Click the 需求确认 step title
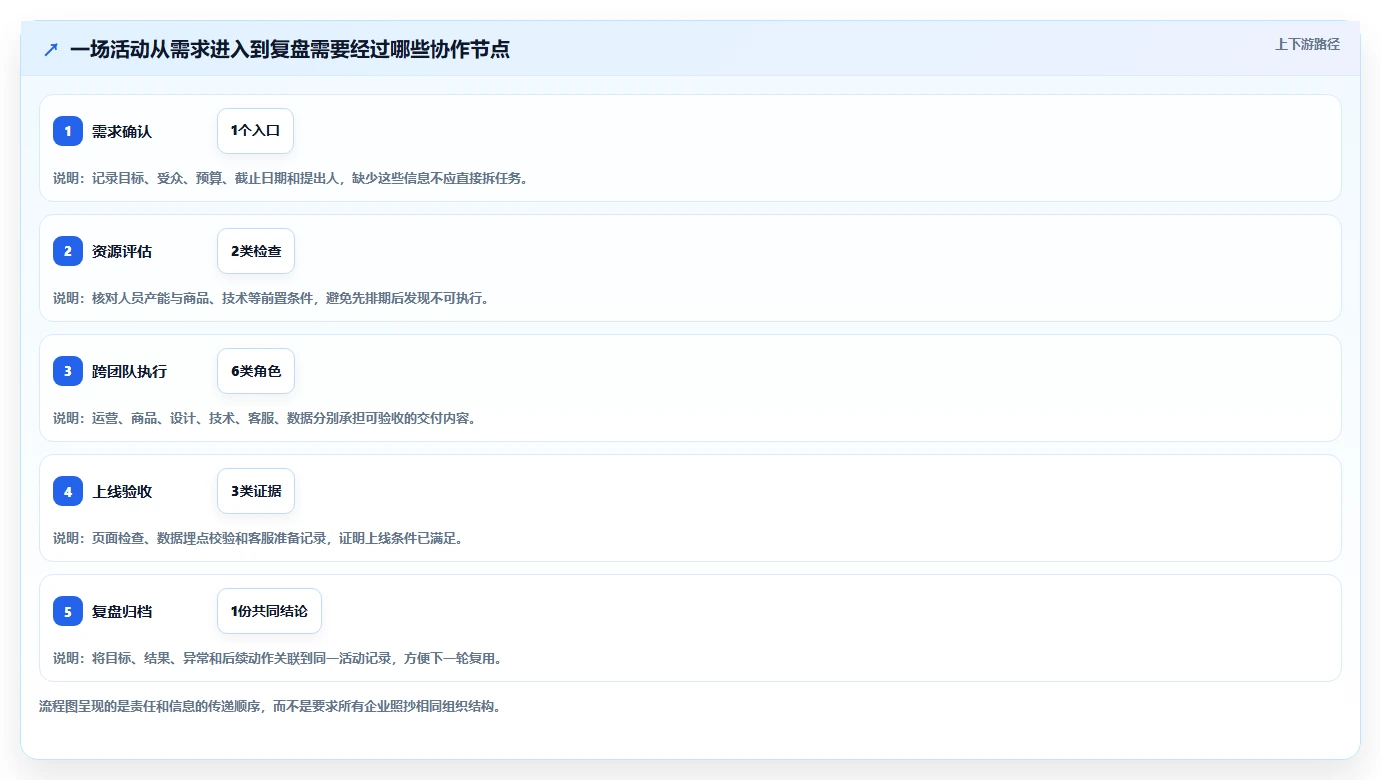1381x780 pixels. click(122, 131)
